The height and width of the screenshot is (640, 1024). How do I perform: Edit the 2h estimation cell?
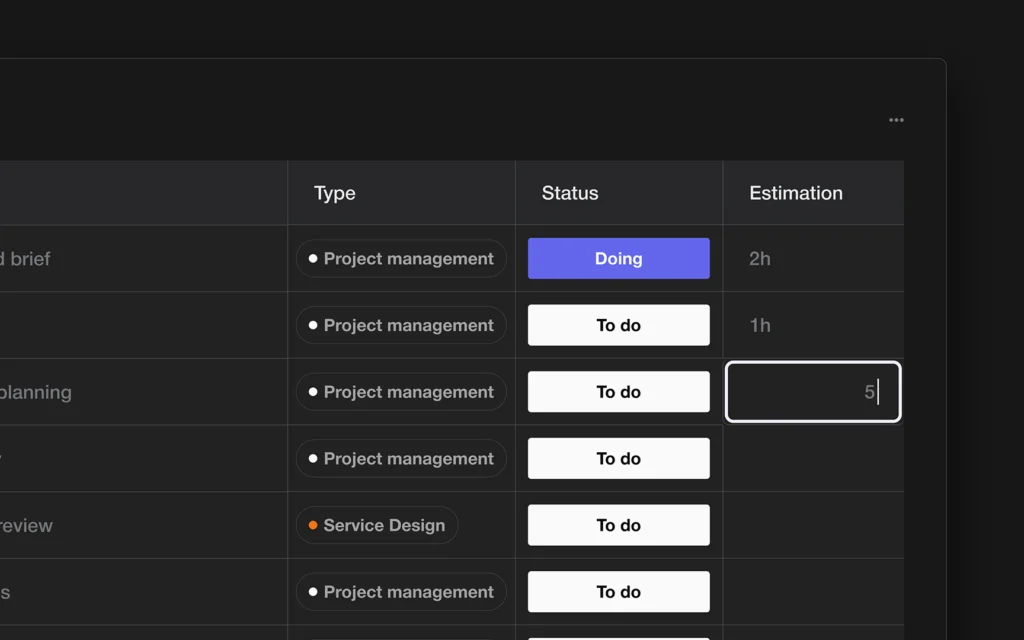click(x=812, y=258)
